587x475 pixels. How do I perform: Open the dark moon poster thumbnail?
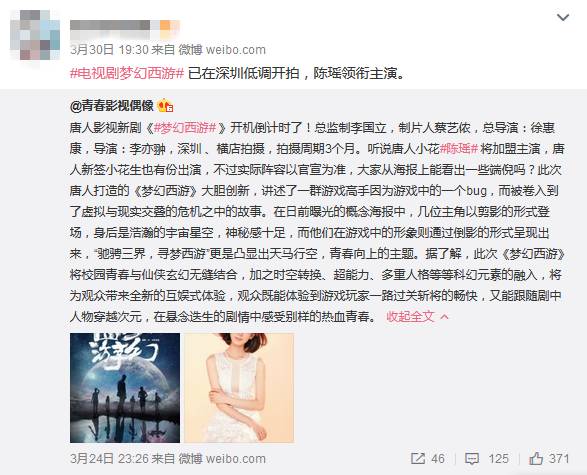click(125, 388)
